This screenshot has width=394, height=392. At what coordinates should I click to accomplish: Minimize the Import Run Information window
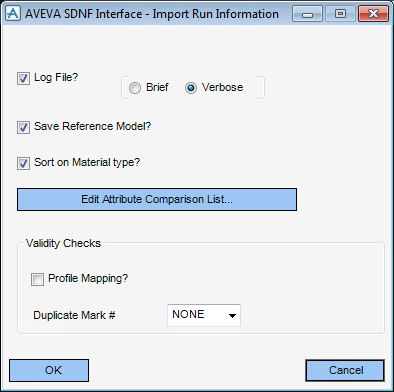click(x=307, y=14)
